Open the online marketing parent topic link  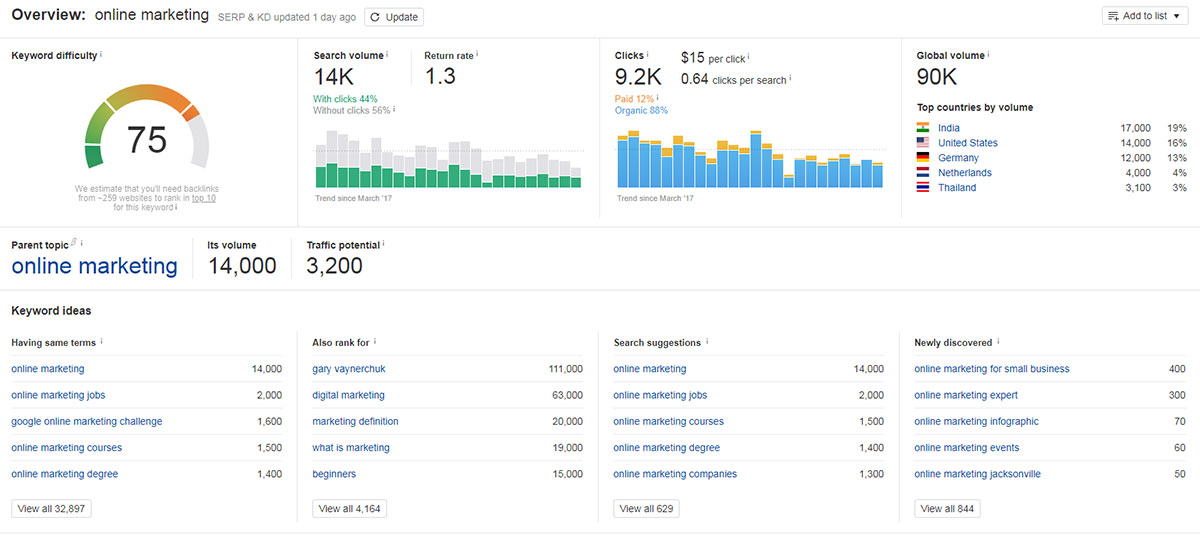pos(94,266)
